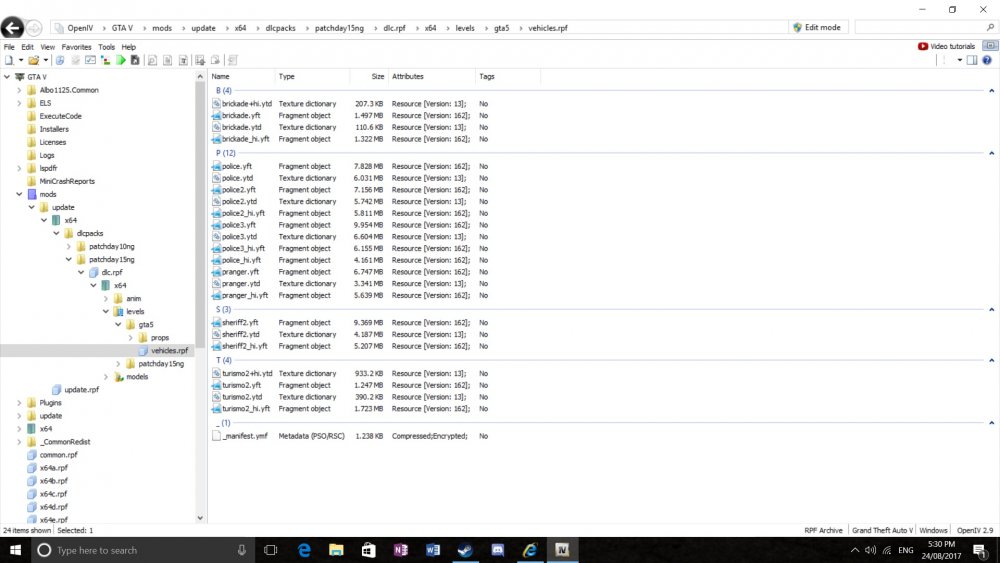Click the New file toolbar icon
The image size is (1000, 563).
pos(9,60)
